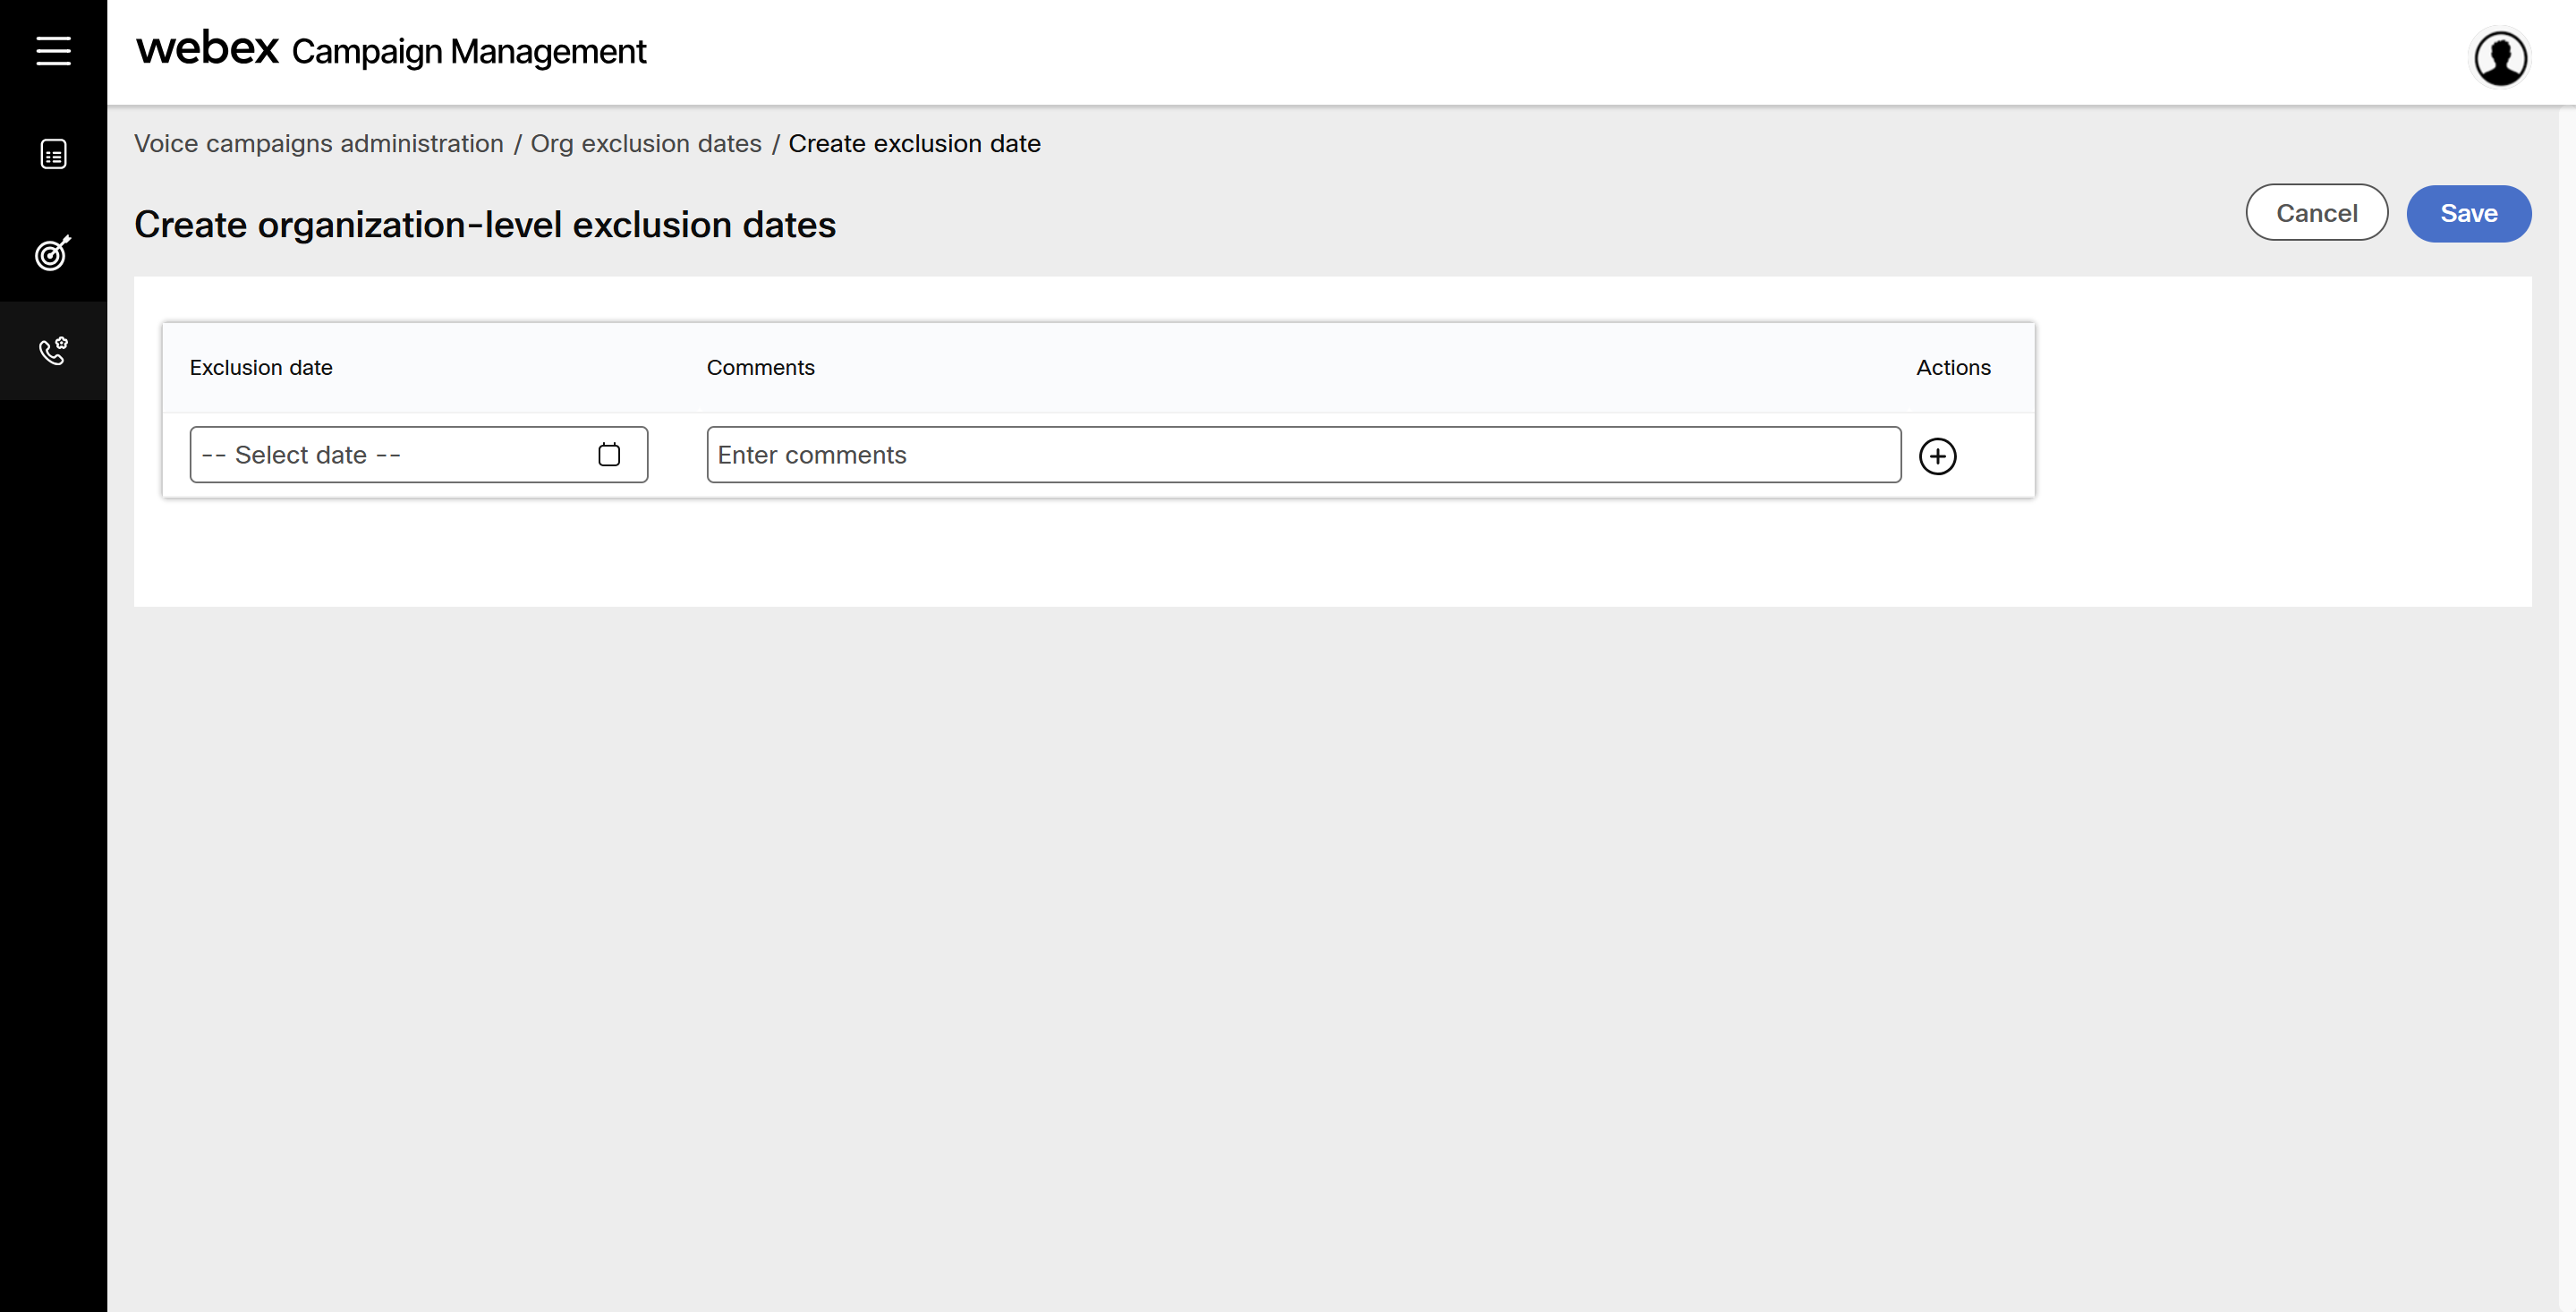The width and height of the screenshot is (2576, 1312).
Task: Click the list report icon in sidebar
Action: tap(53, 154)
